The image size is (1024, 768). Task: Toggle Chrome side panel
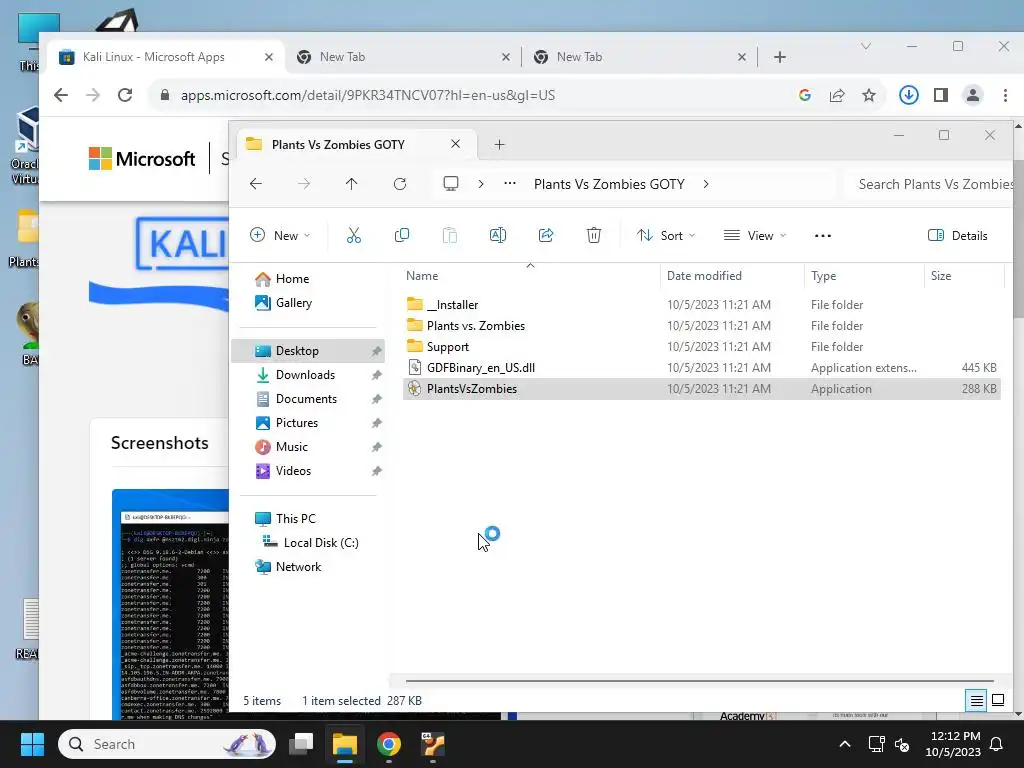pos(940,95)
